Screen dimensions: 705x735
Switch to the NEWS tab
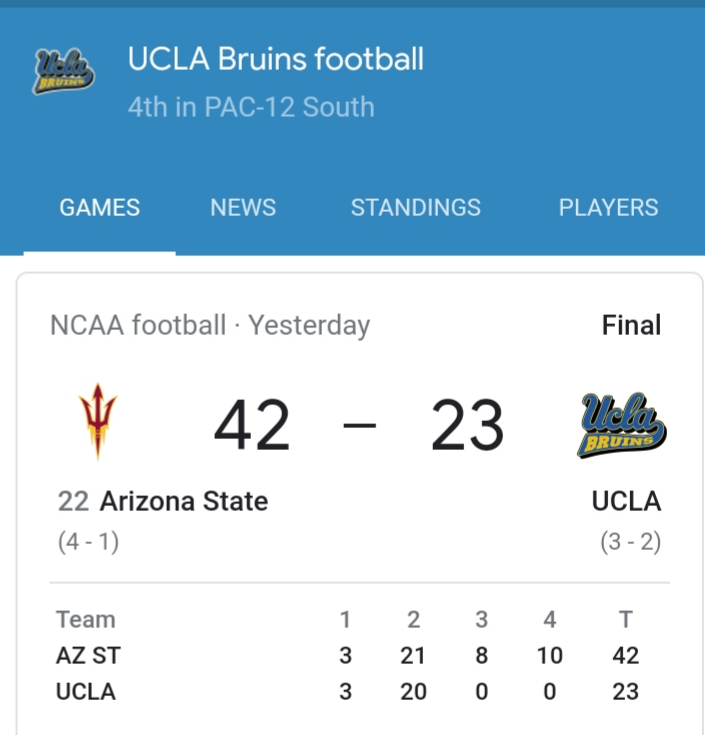pos(243,208)
